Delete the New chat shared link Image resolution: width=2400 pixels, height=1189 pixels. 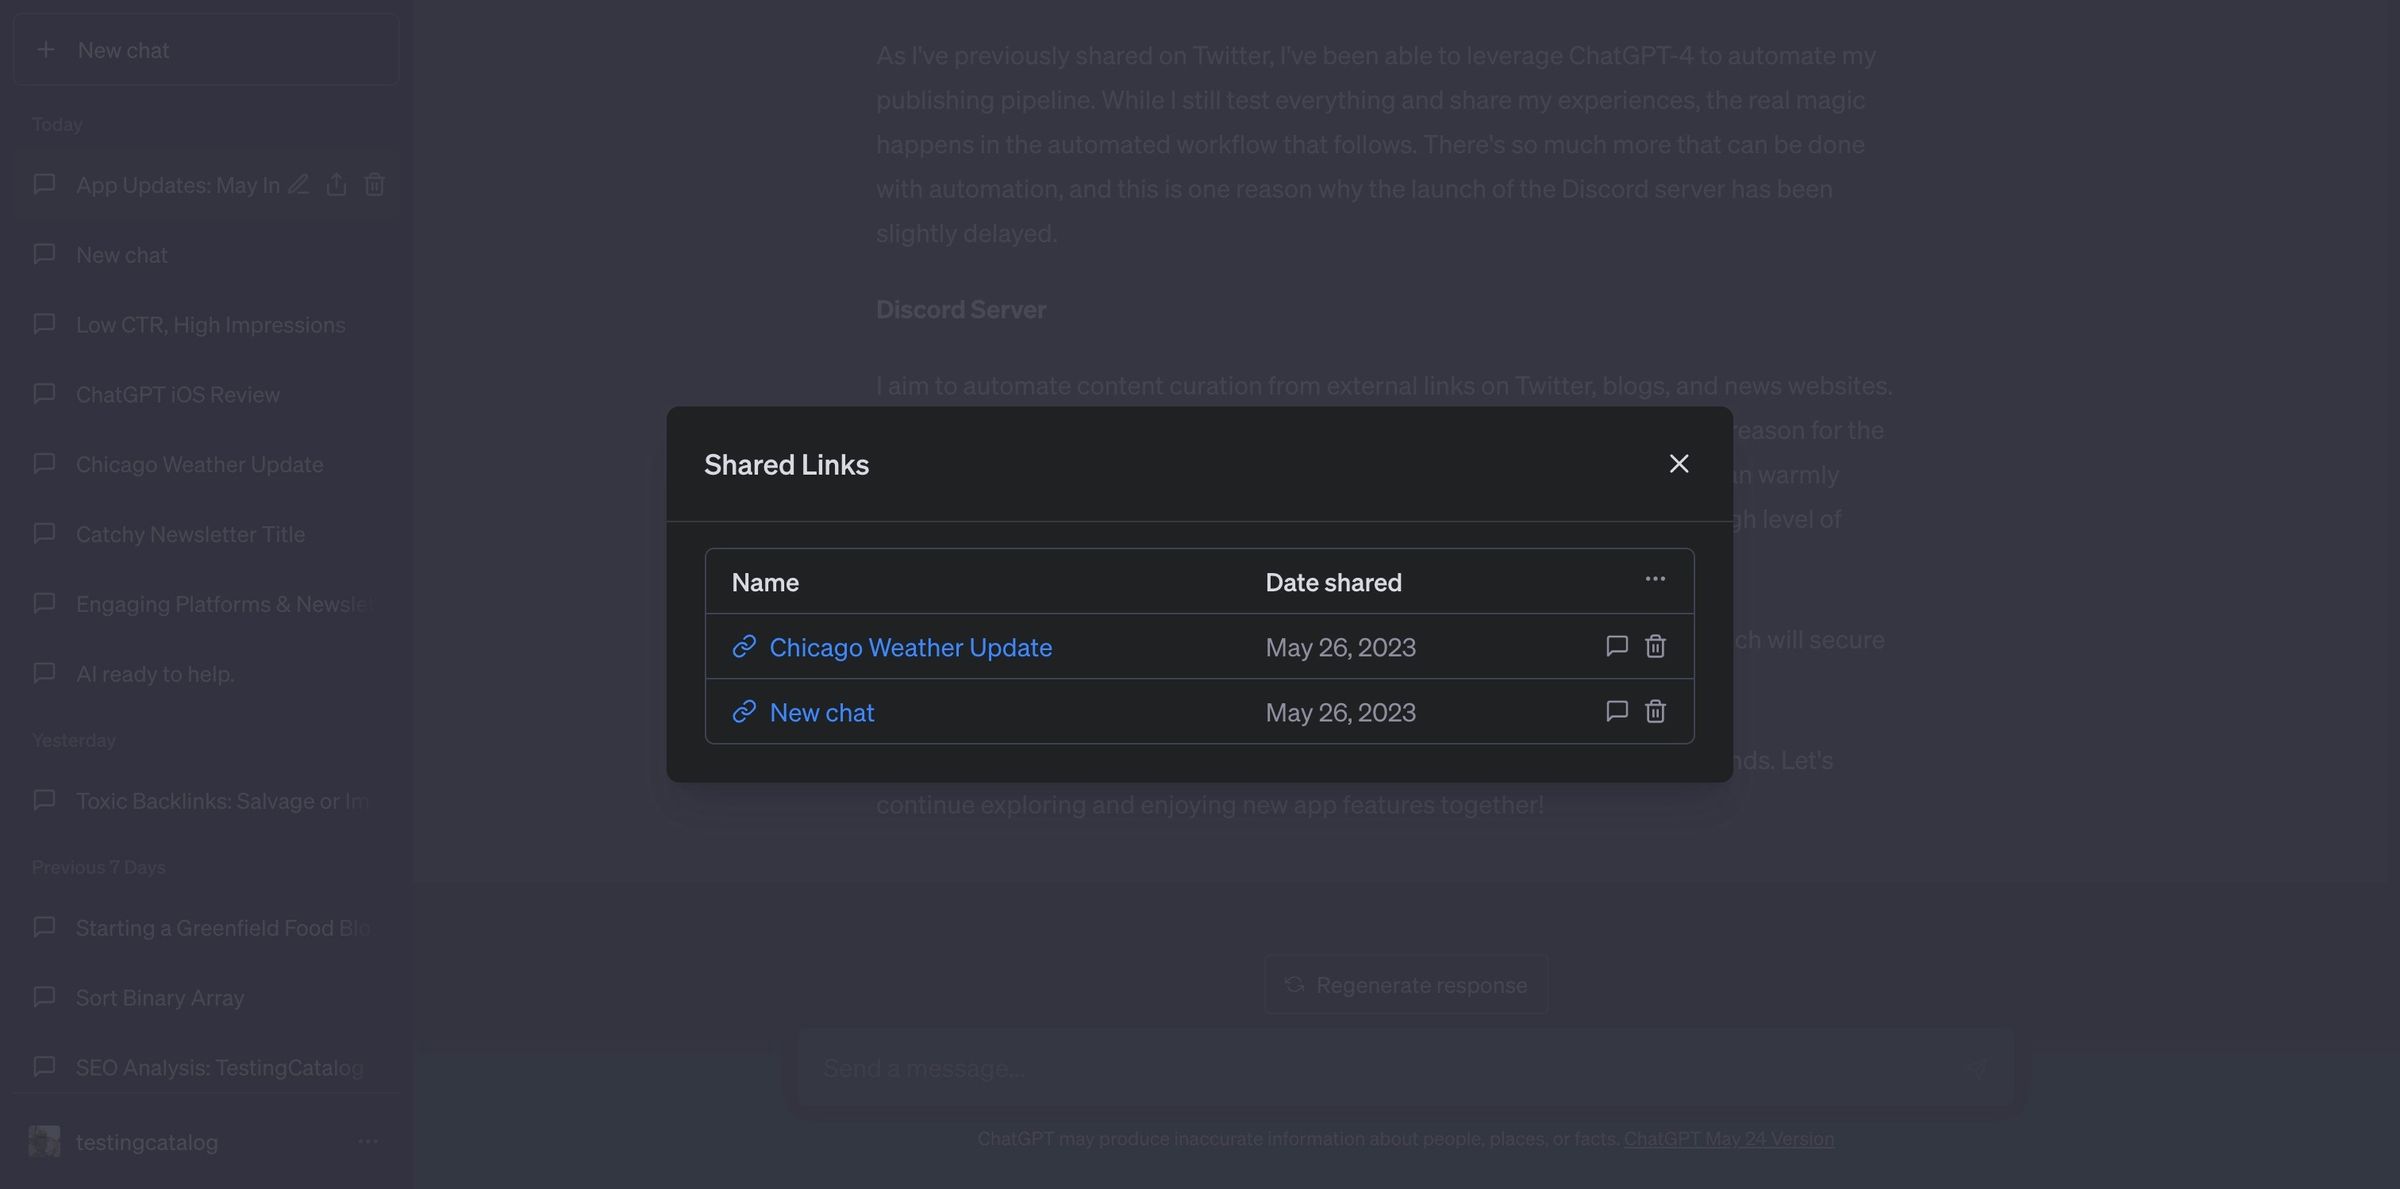click(x=1655, y=711)
